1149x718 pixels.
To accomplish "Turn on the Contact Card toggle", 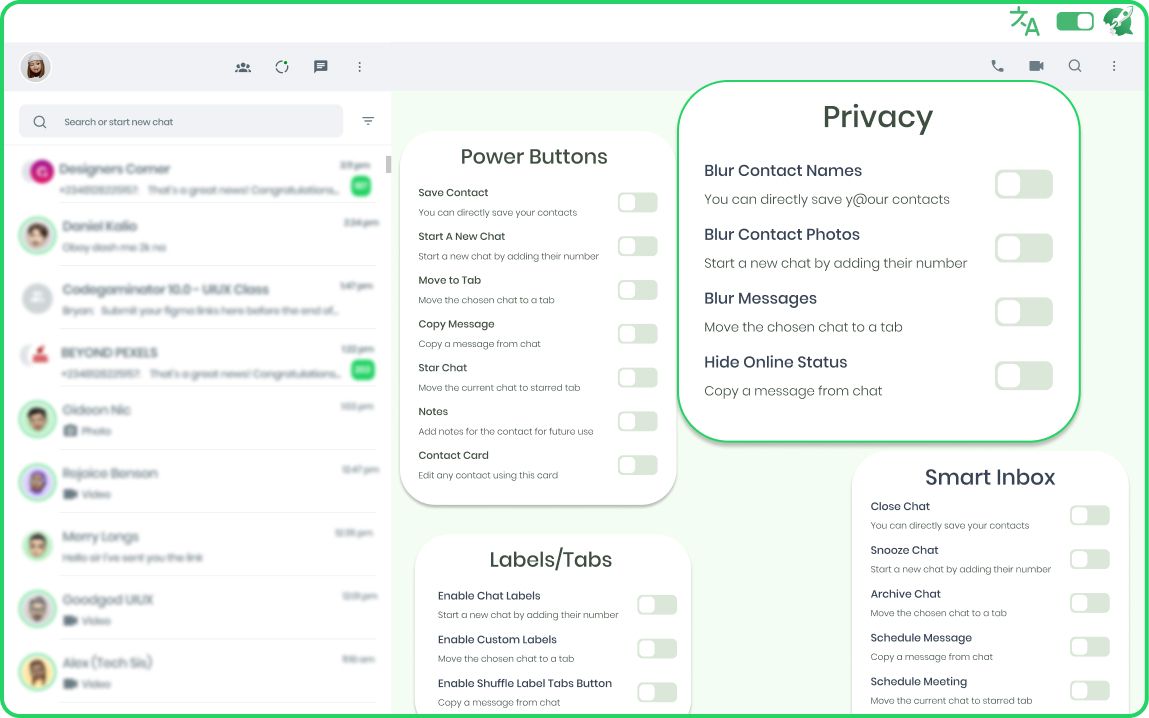I will [x=638, y=465].
